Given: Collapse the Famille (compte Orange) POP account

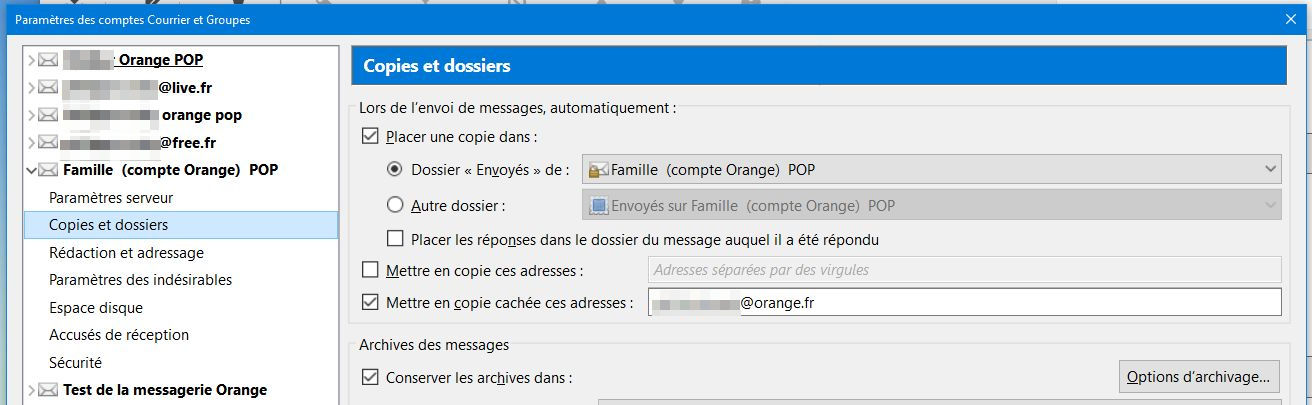Looking at the screenshot, I should click(x=31, y=170).
